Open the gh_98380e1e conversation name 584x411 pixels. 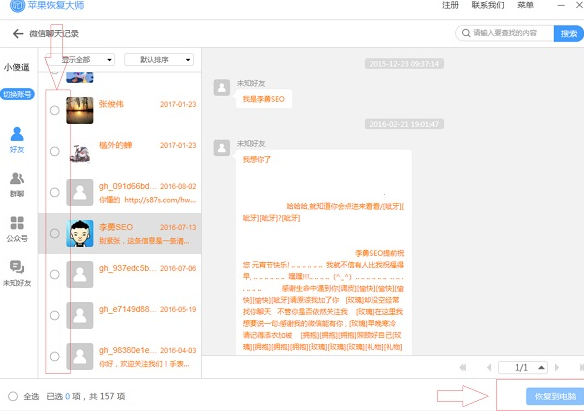point(128,350)
